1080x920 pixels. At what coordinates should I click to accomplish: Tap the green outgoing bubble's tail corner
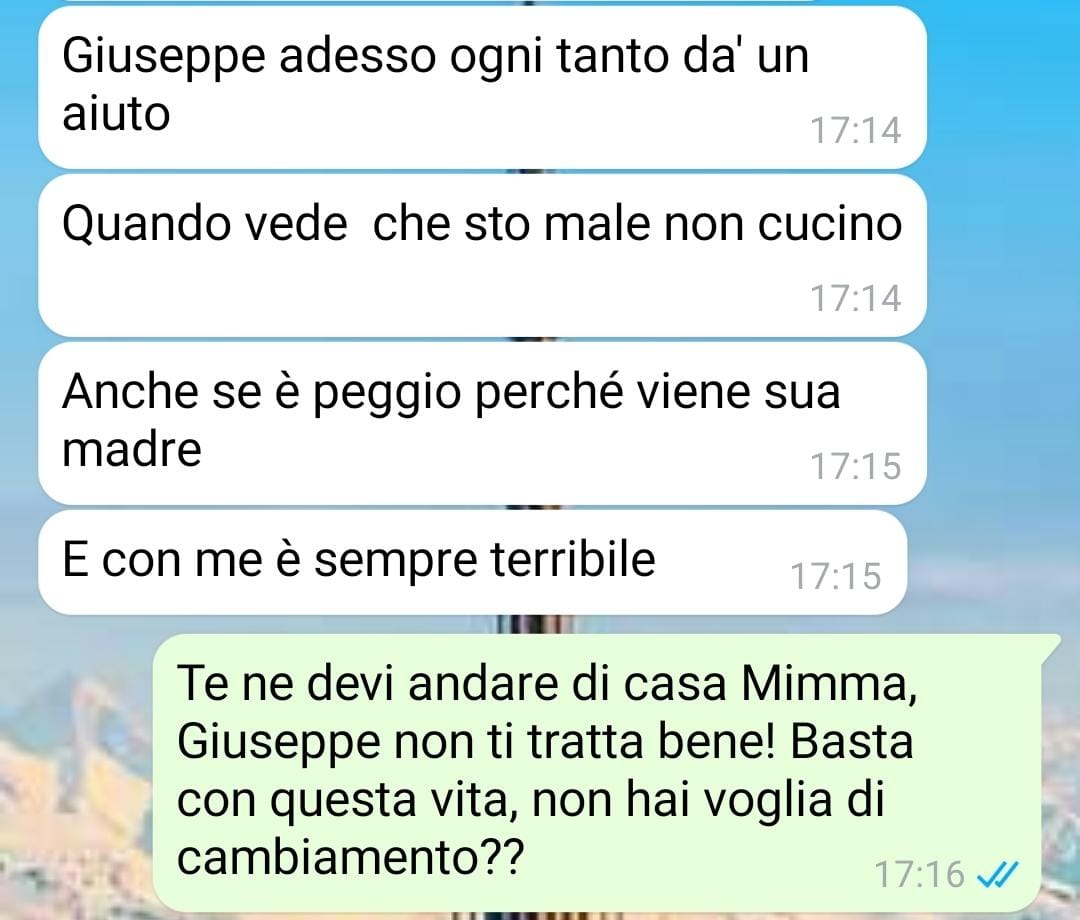click(x=1050, y=645)
